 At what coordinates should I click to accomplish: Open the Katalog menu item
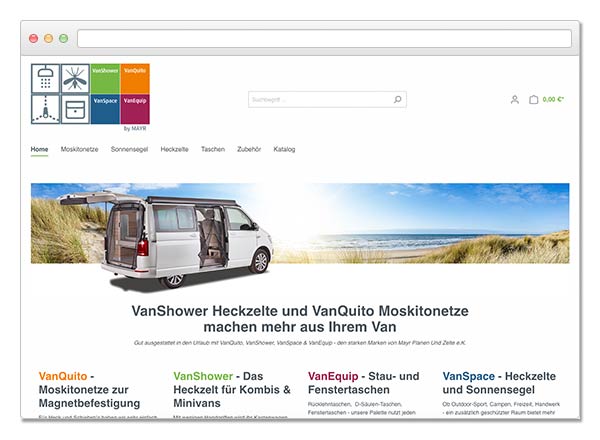point(284,149)
